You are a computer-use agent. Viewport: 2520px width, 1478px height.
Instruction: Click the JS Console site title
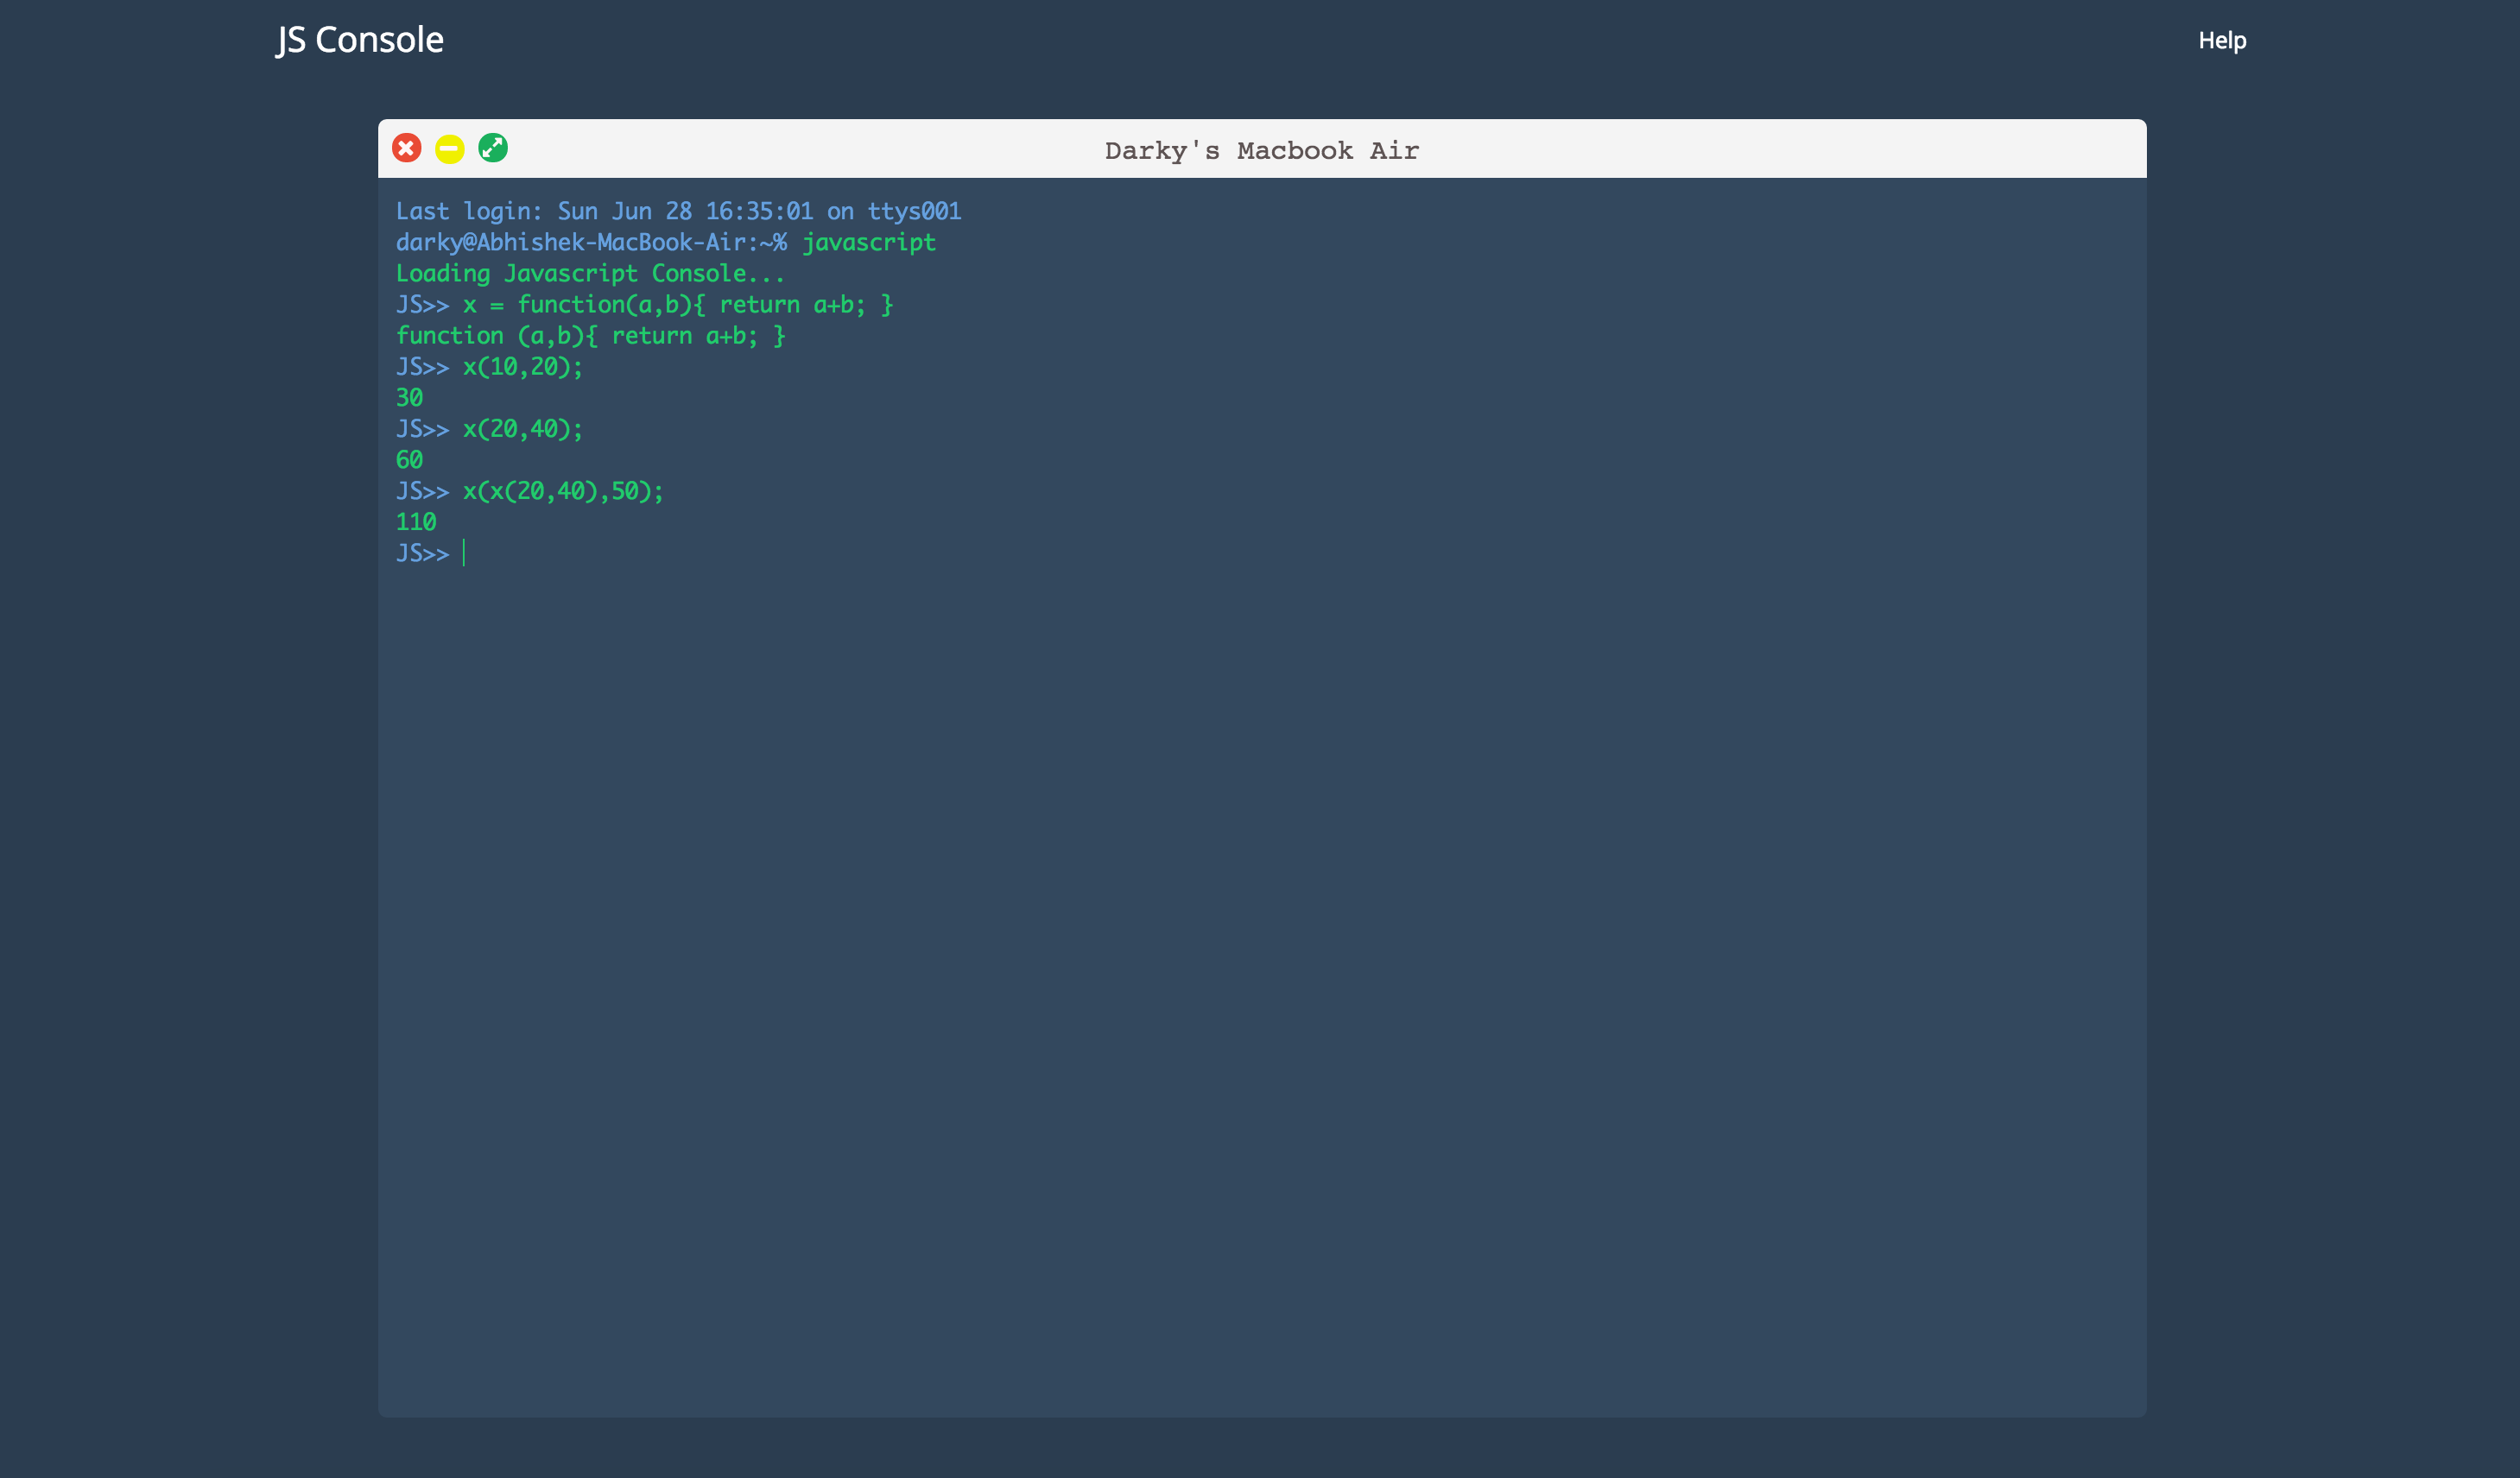(360, 40)
